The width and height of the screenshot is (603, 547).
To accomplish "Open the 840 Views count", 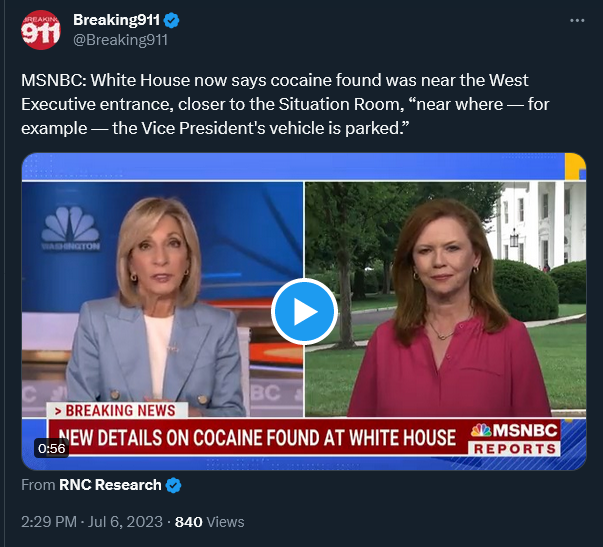I will click(210, 522).
